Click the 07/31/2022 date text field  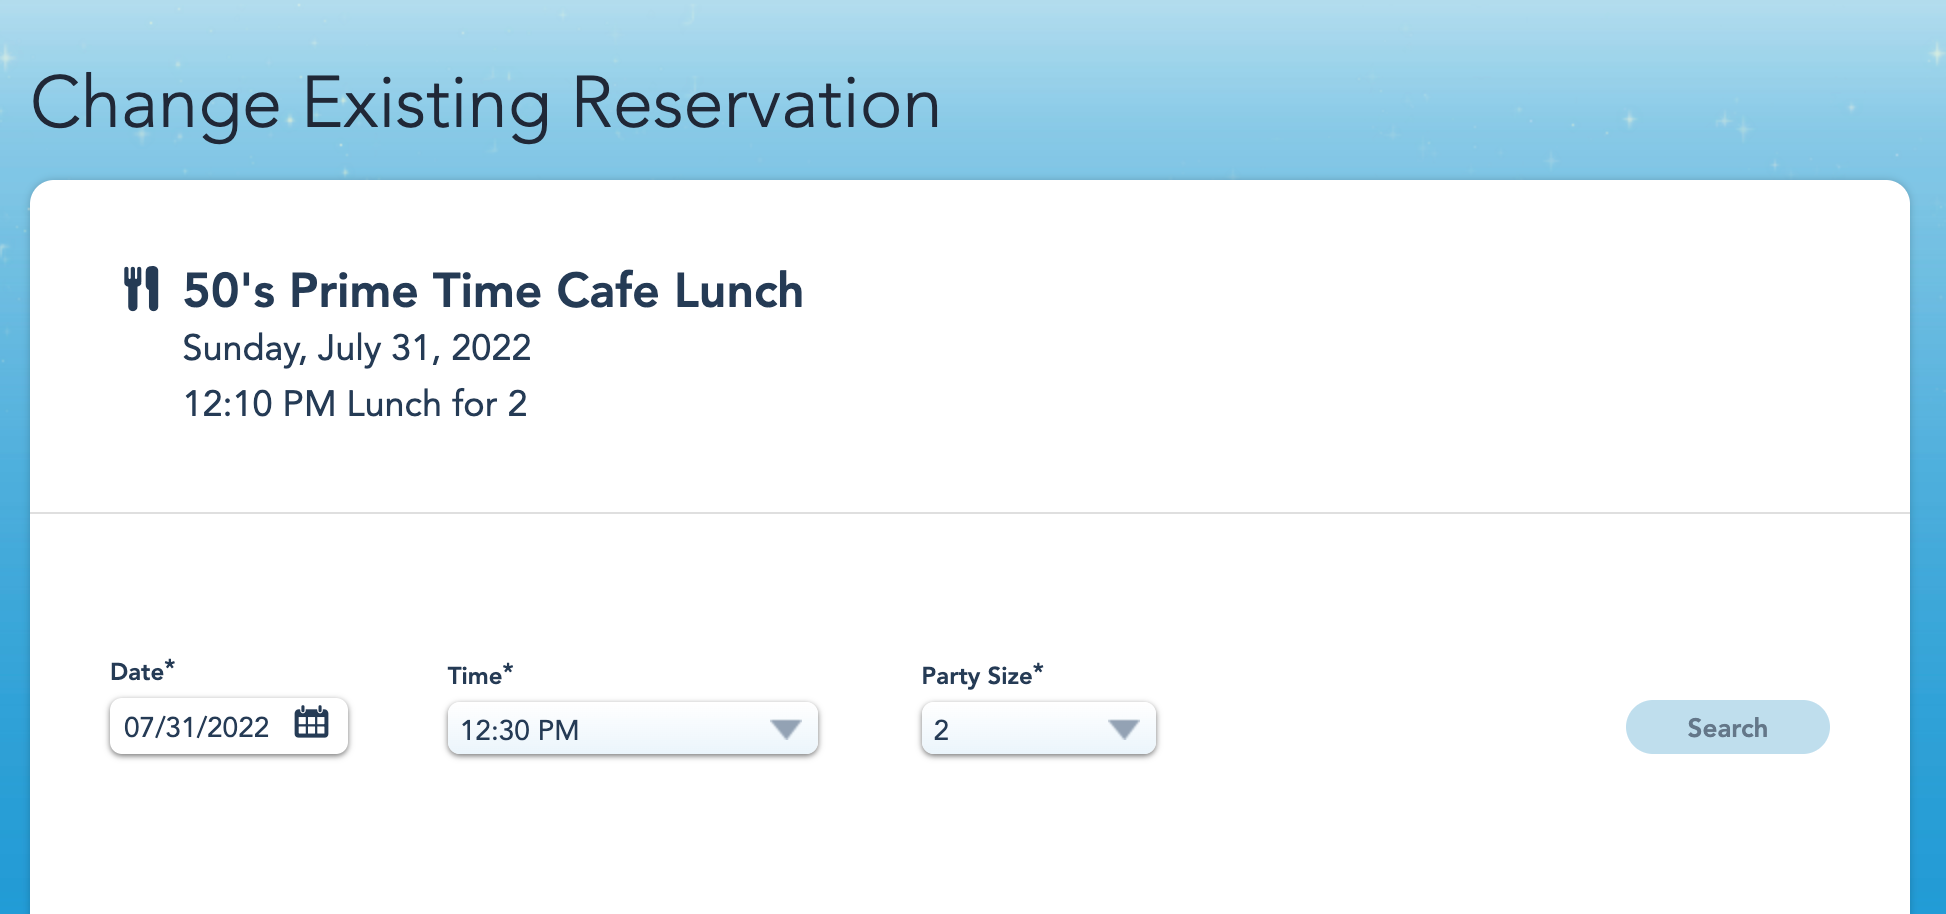tap(197, 727)
